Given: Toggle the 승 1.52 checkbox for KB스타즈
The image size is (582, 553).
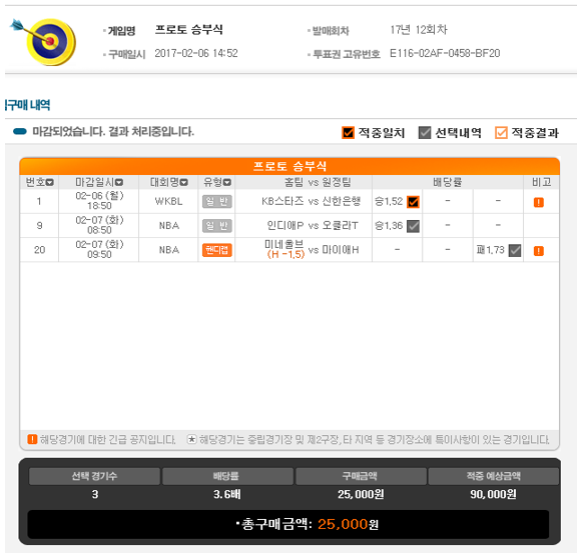Looking at the screenshot, I should coord(413,202).
